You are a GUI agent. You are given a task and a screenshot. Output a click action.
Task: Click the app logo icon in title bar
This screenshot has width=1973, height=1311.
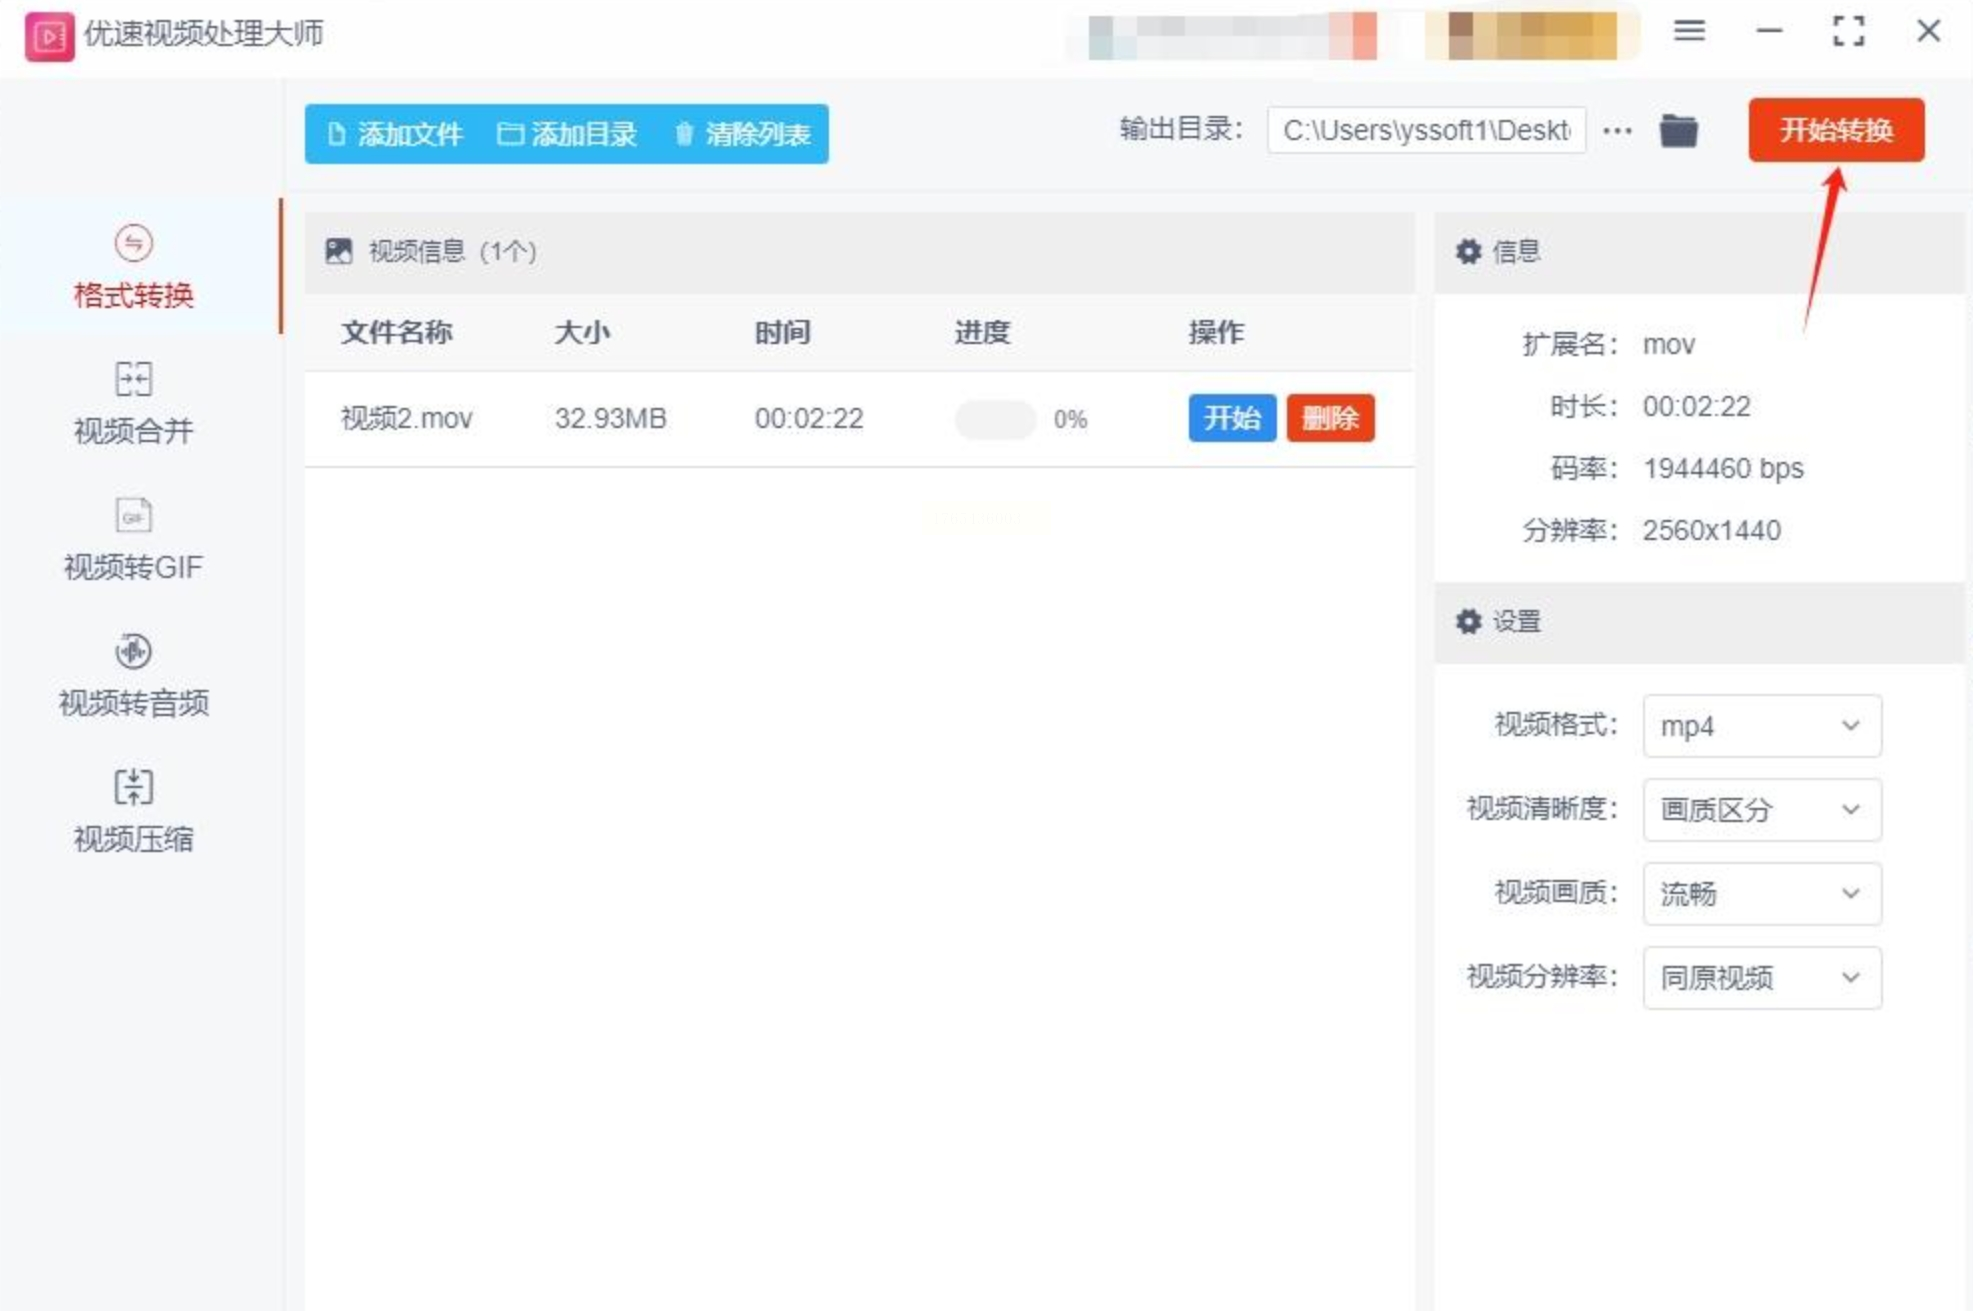coord(49,35)
